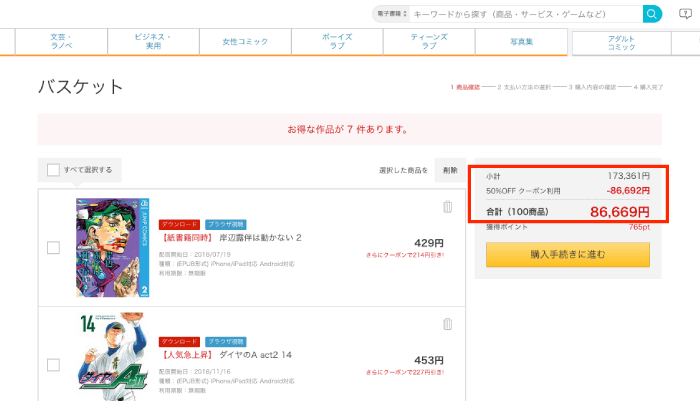Click the ダイヤのA act2 14 cover thumbnail

(x=111, y=357)
